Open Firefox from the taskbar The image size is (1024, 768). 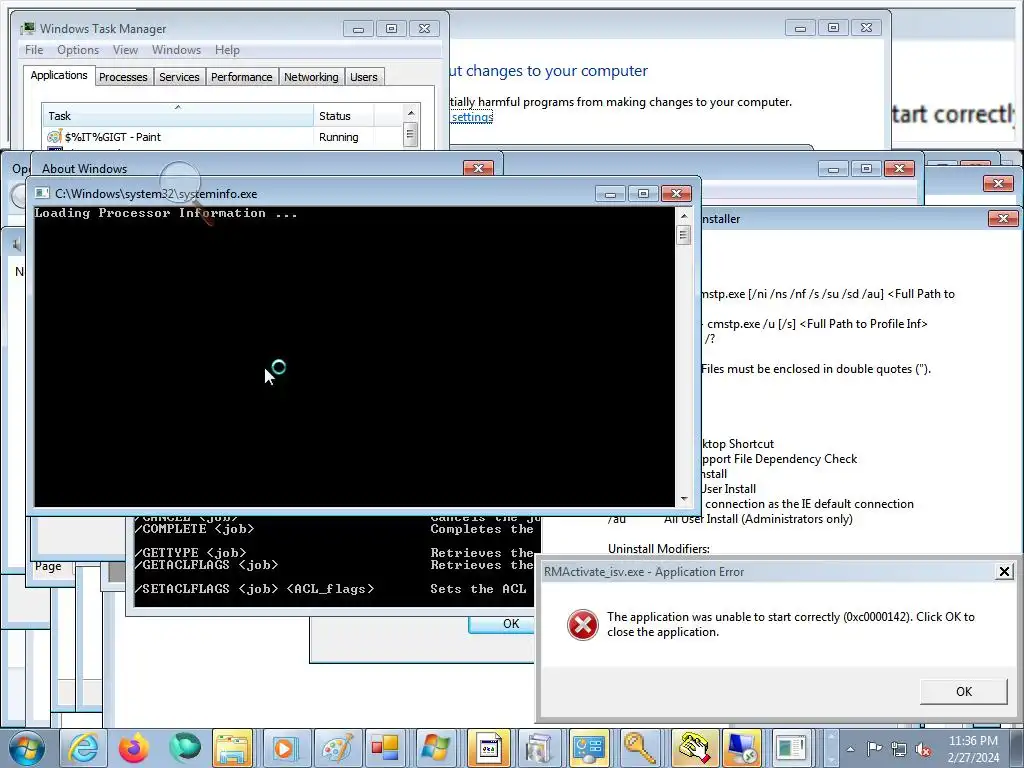tap(134, 748)
